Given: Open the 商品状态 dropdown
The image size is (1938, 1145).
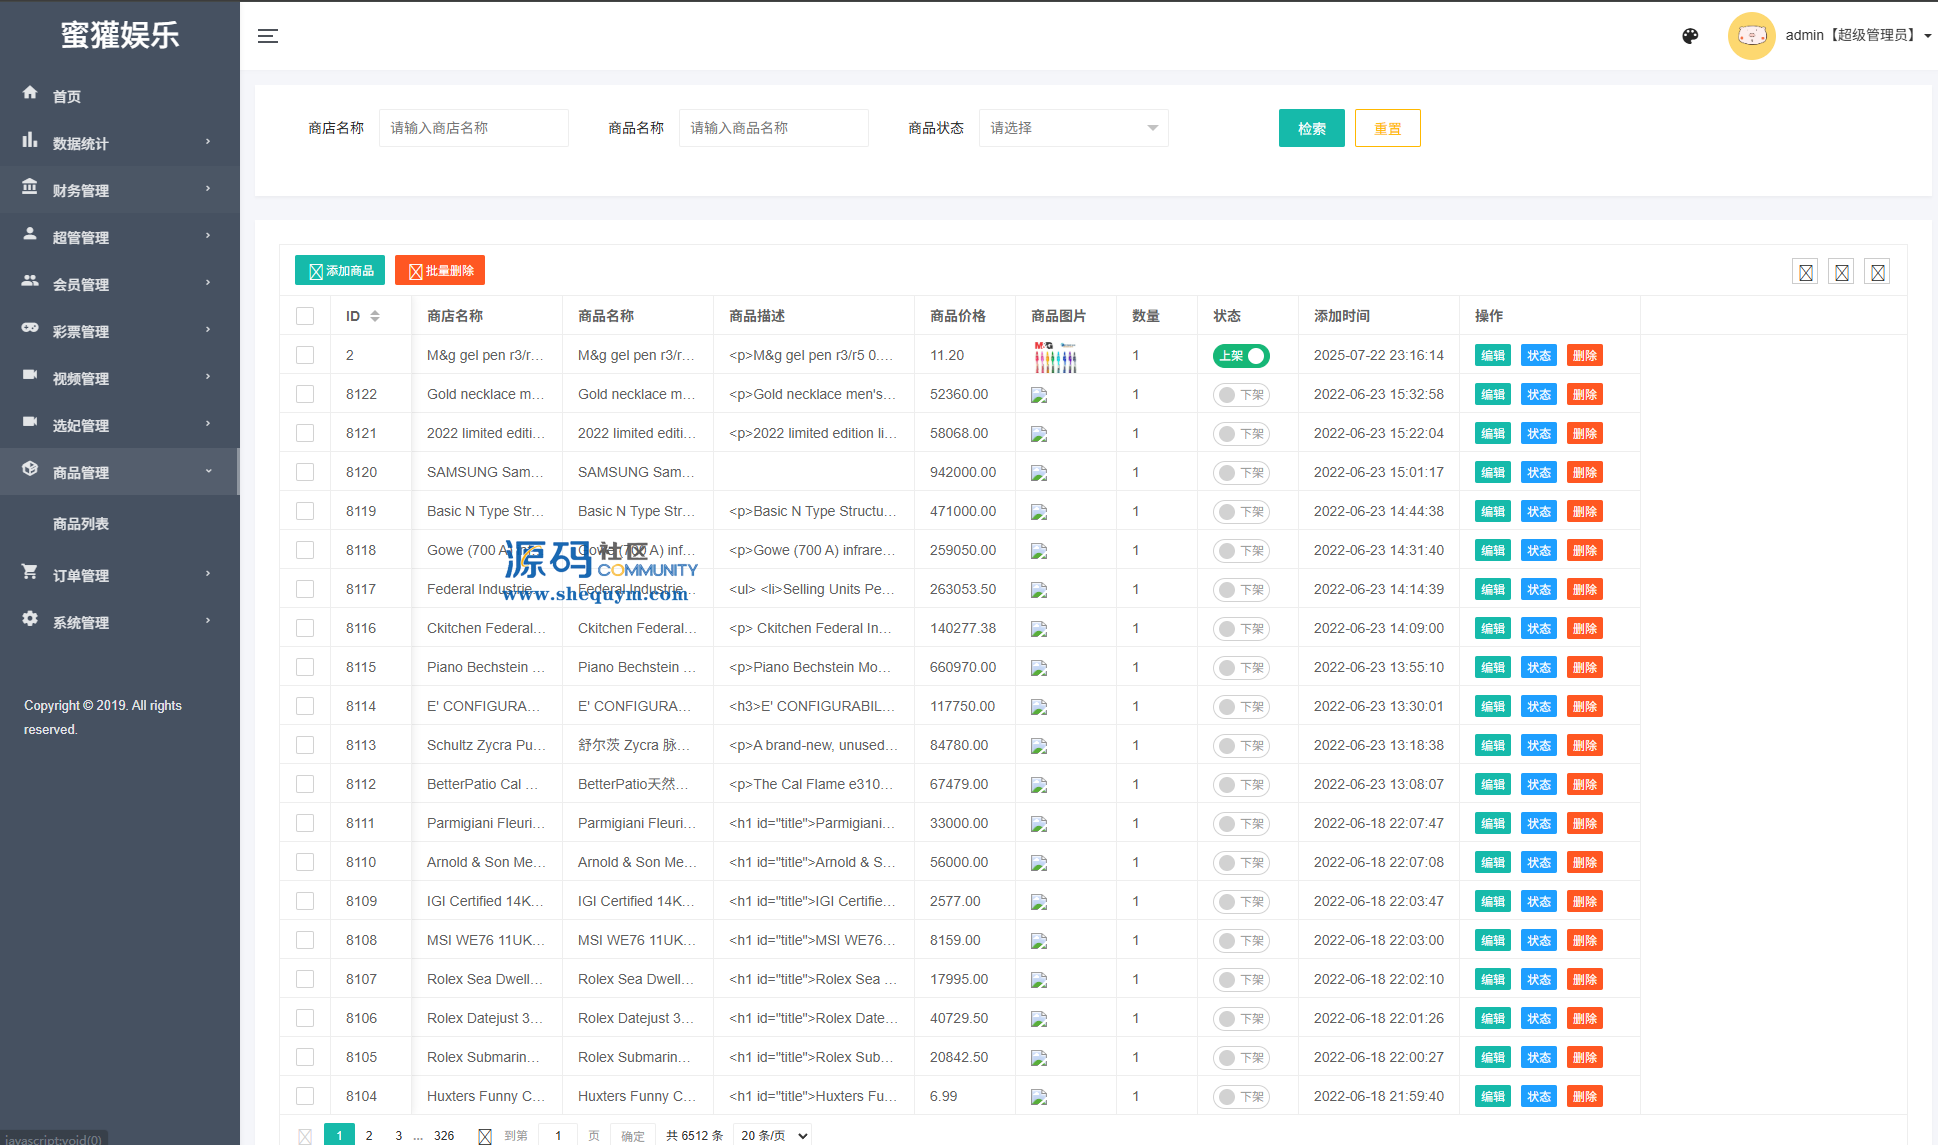Looking at the screenshot, I should pyautogui.click(x=1073, y=128).
